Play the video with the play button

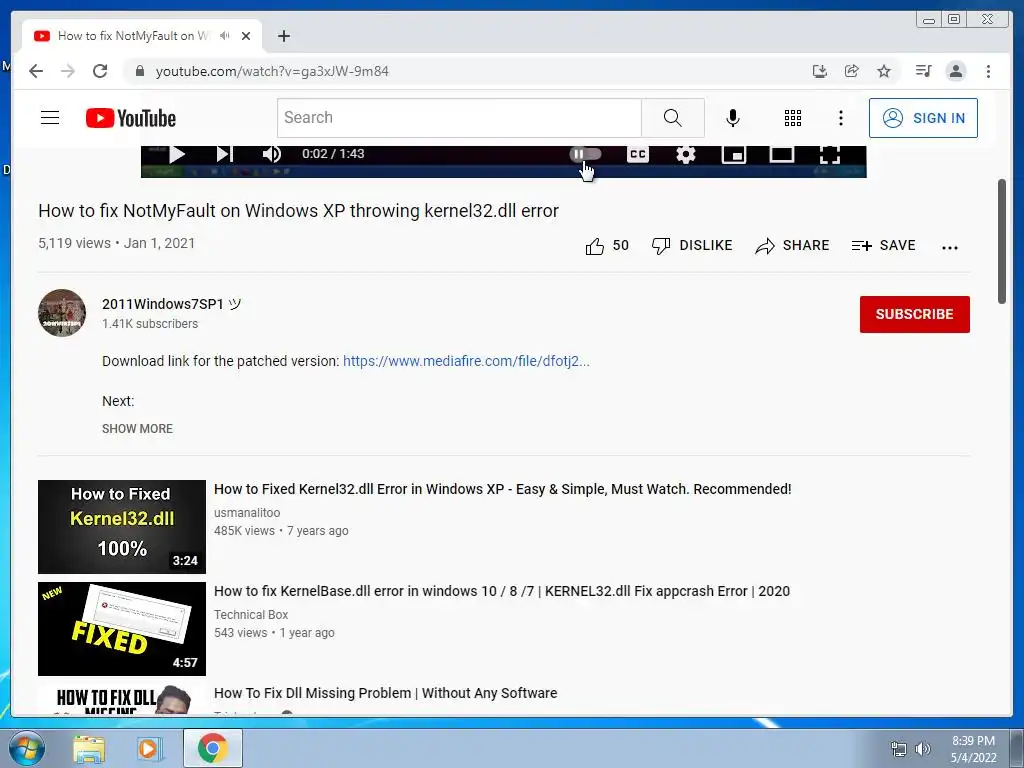click(x=177, y=154)
